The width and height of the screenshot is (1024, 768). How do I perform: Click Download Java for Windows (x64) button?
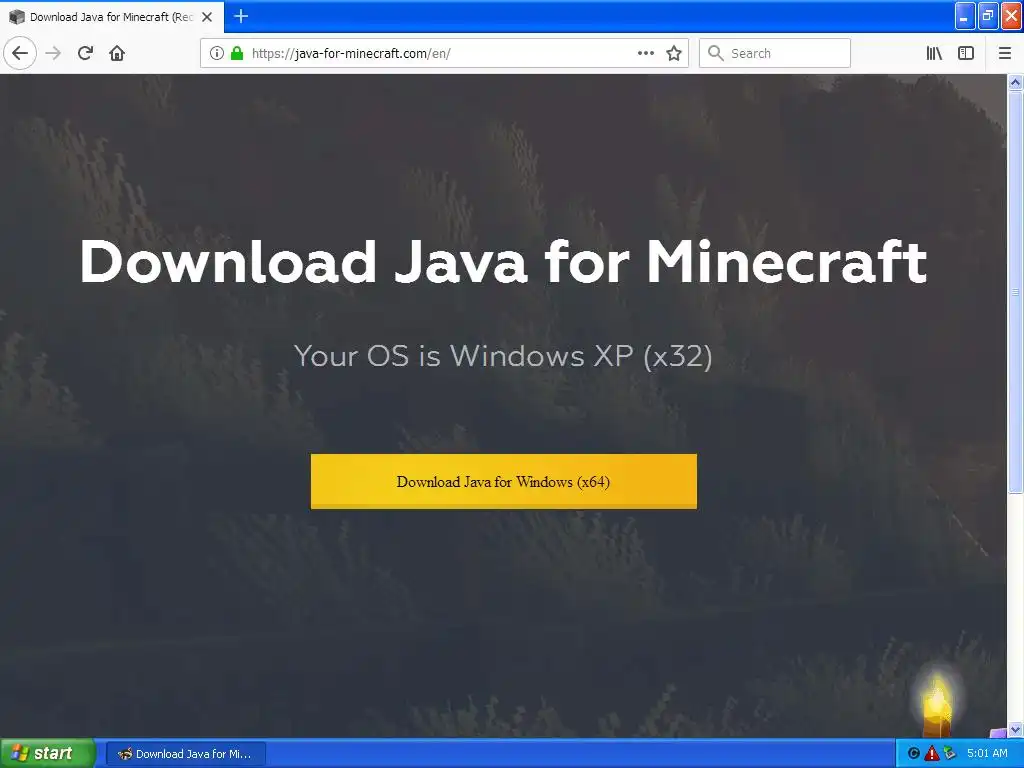point(504,481)
